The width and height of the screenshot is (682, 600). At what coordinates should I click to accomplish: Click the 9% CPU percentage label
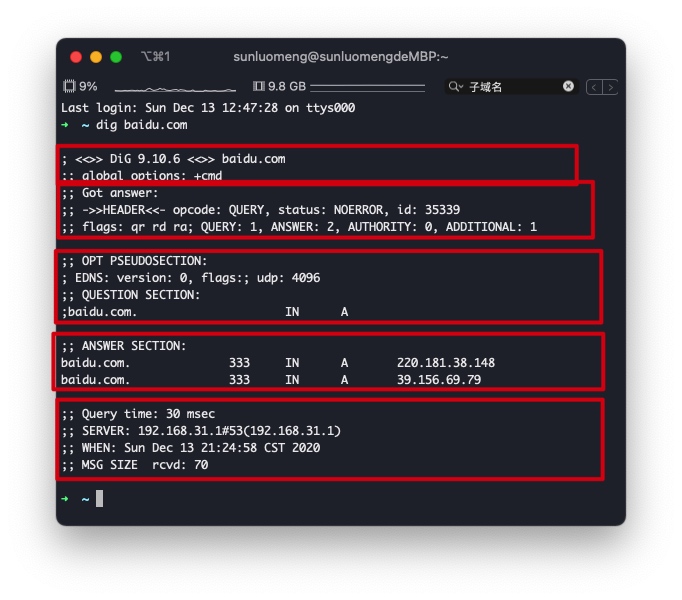[x=88, y=86]
